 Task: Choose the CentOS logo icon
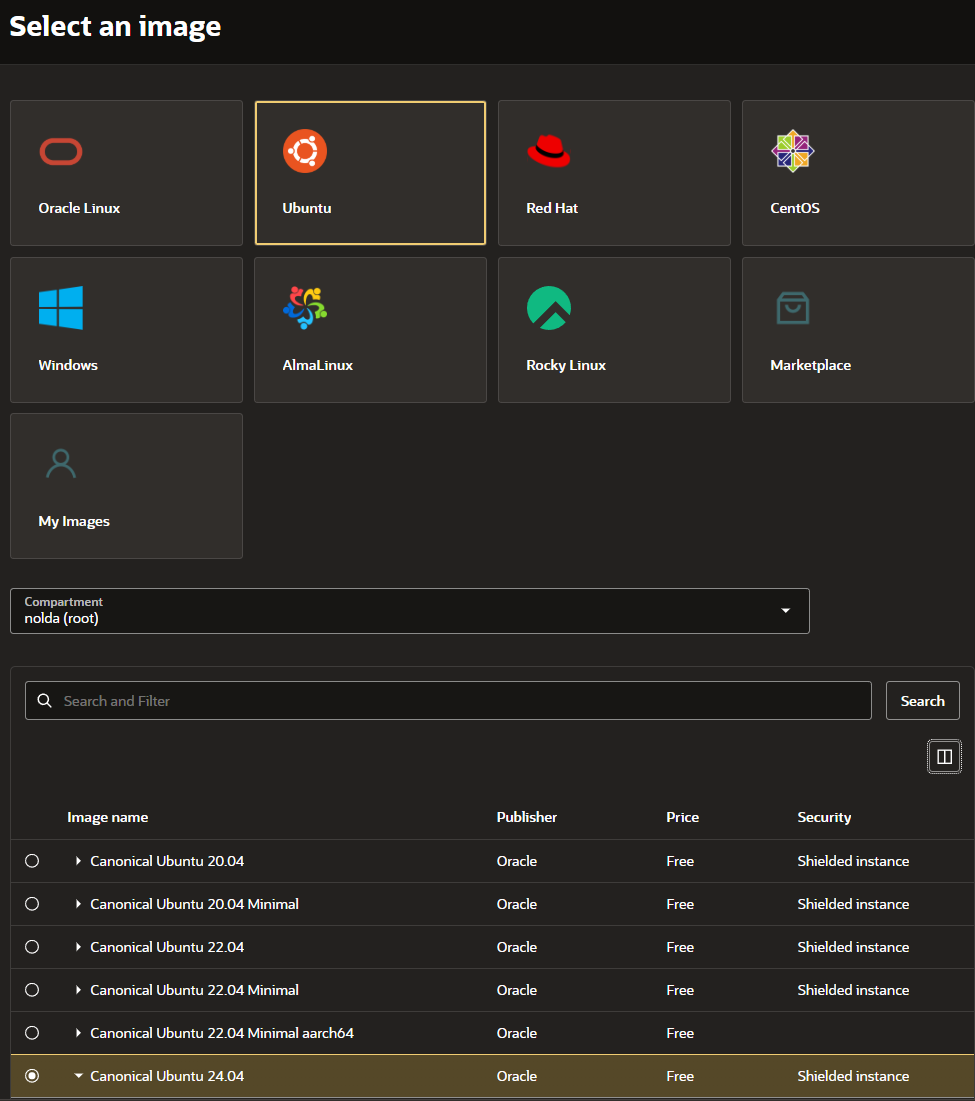(x=792, y=151)
